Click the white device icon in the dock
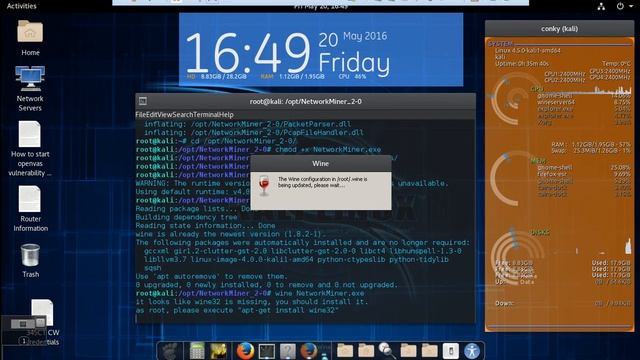Viewport: 640px width, 360px height. coord(451,351)
